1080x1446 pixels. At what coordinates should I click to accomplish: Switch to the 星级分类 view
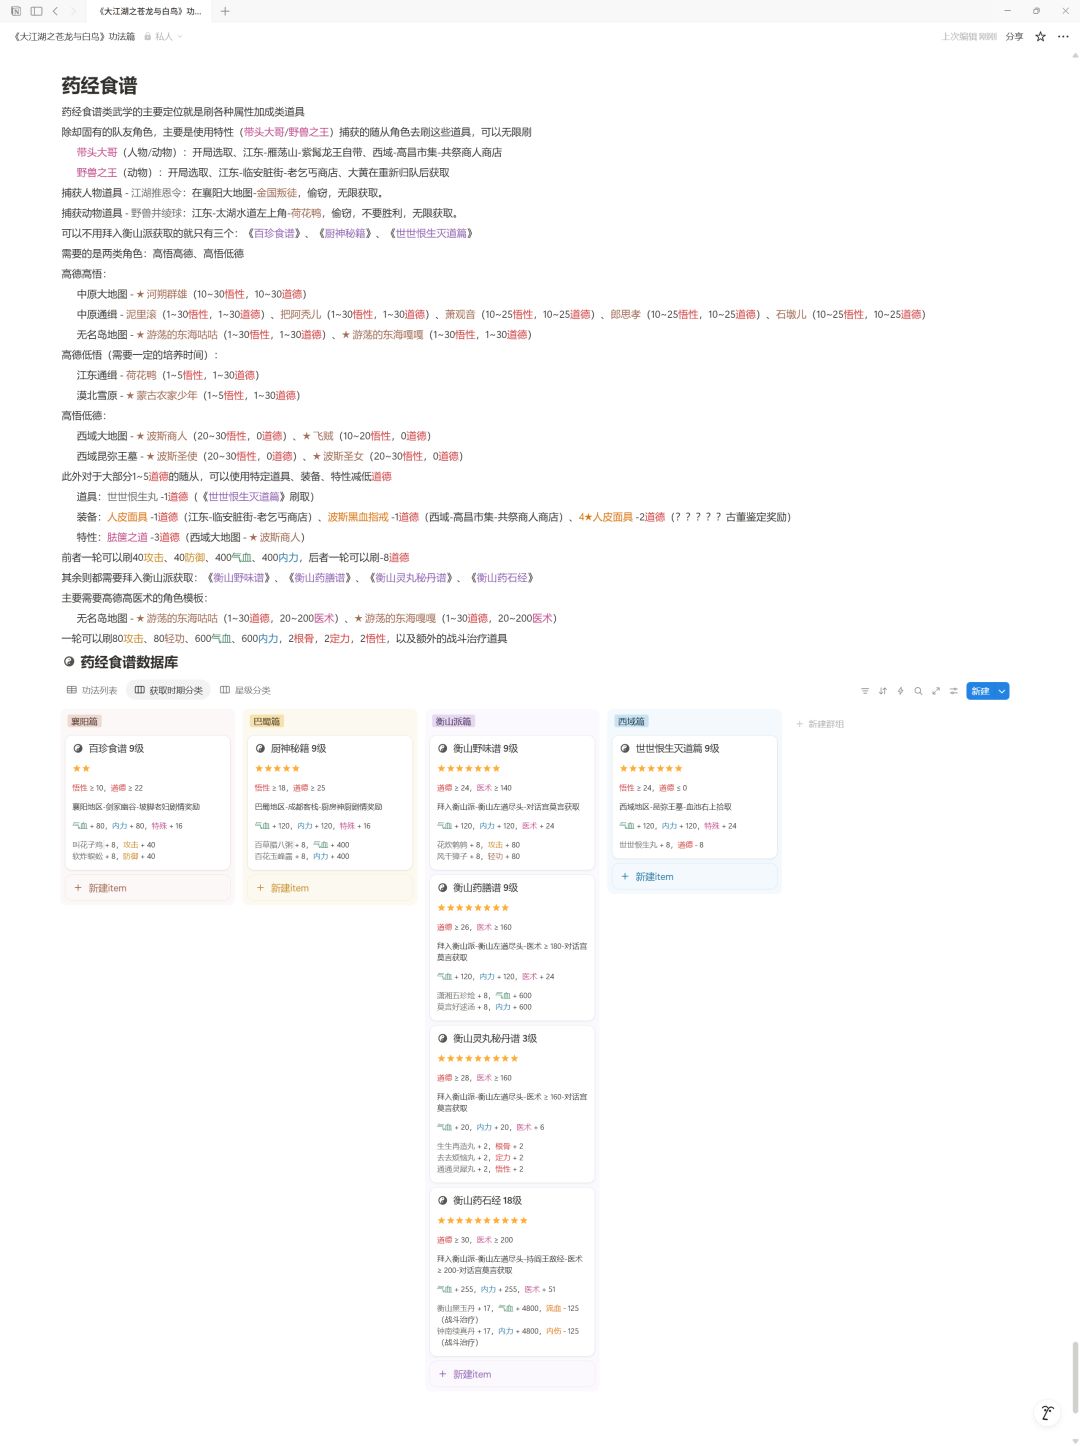(x=245, y=690)
